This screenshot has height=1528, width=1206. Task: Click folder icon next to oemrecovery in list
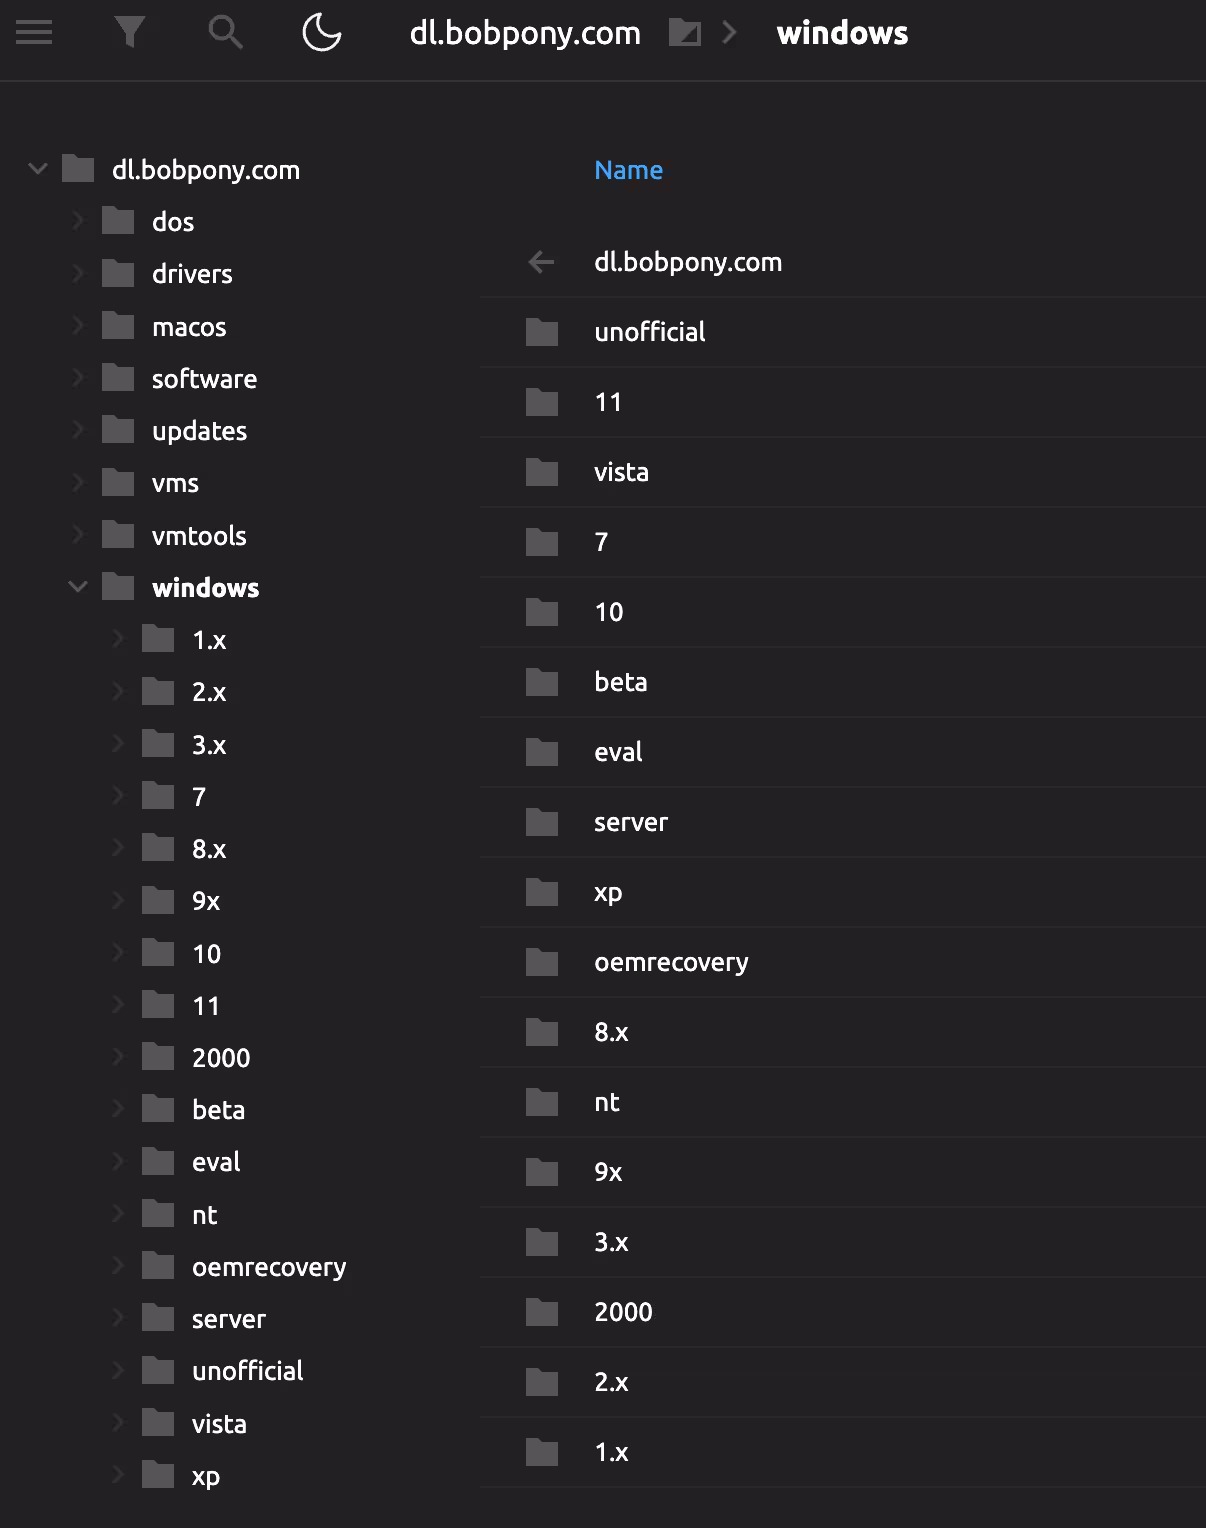coord(542,962)
